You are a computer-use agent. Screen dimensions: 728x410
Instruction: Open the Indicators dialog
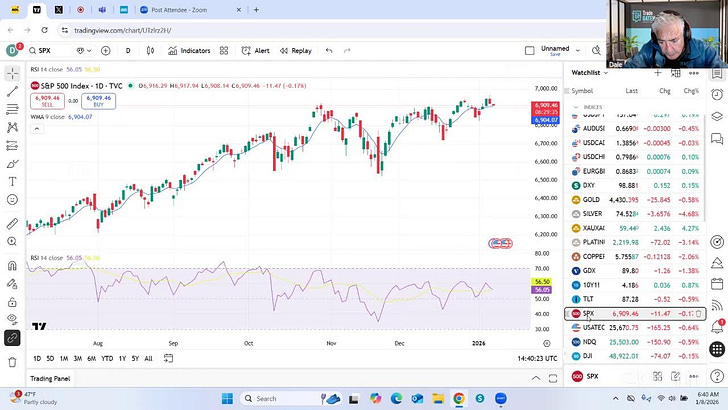point(189,51)
